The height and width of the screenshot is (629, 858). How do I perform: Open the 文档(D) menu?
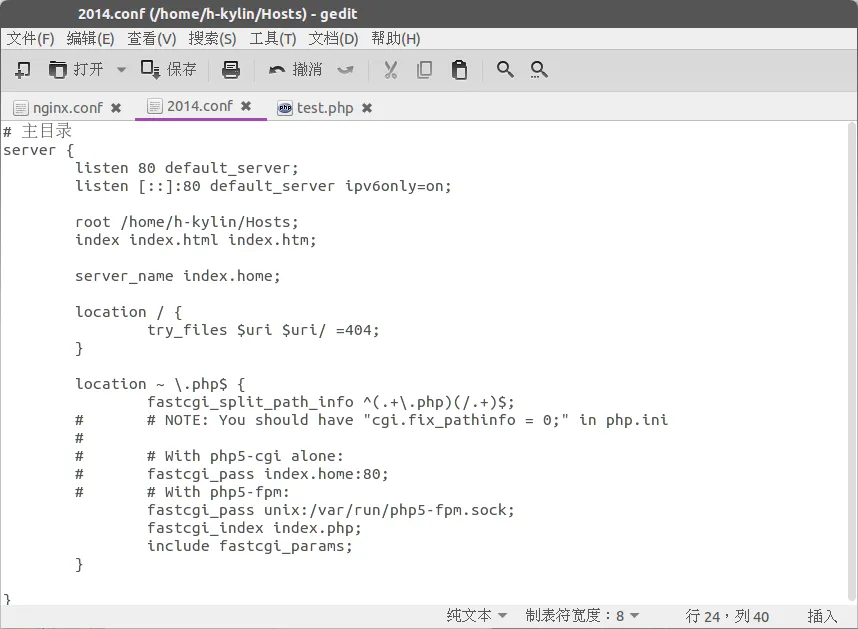click(x=333, y=39)
